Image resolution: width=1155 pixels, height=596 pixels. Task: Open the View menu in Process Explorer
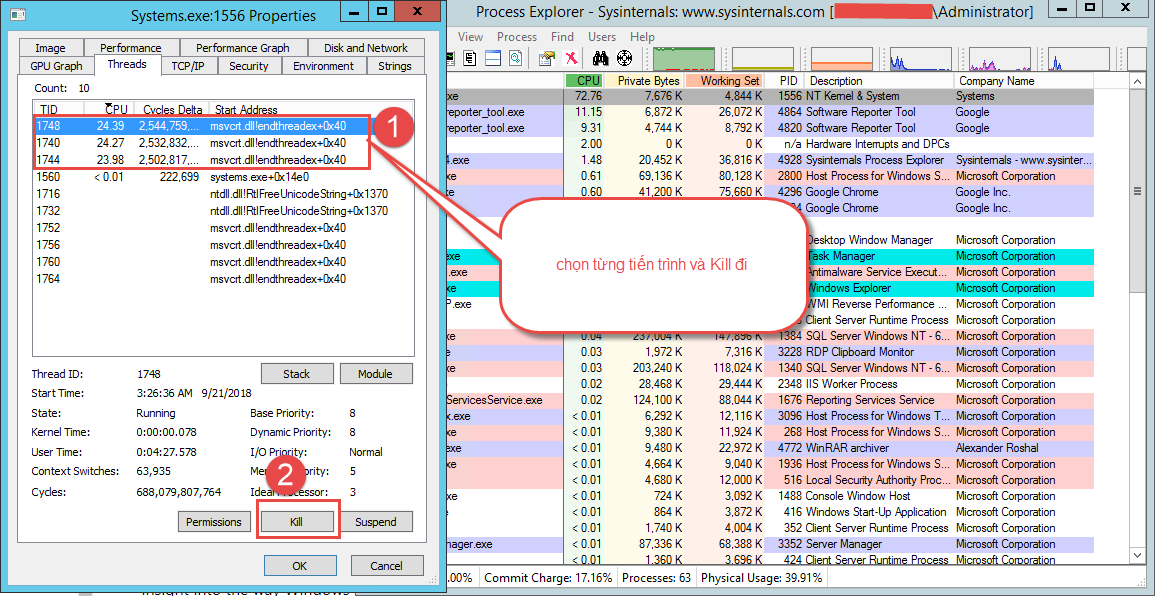(x=470, y=37)
